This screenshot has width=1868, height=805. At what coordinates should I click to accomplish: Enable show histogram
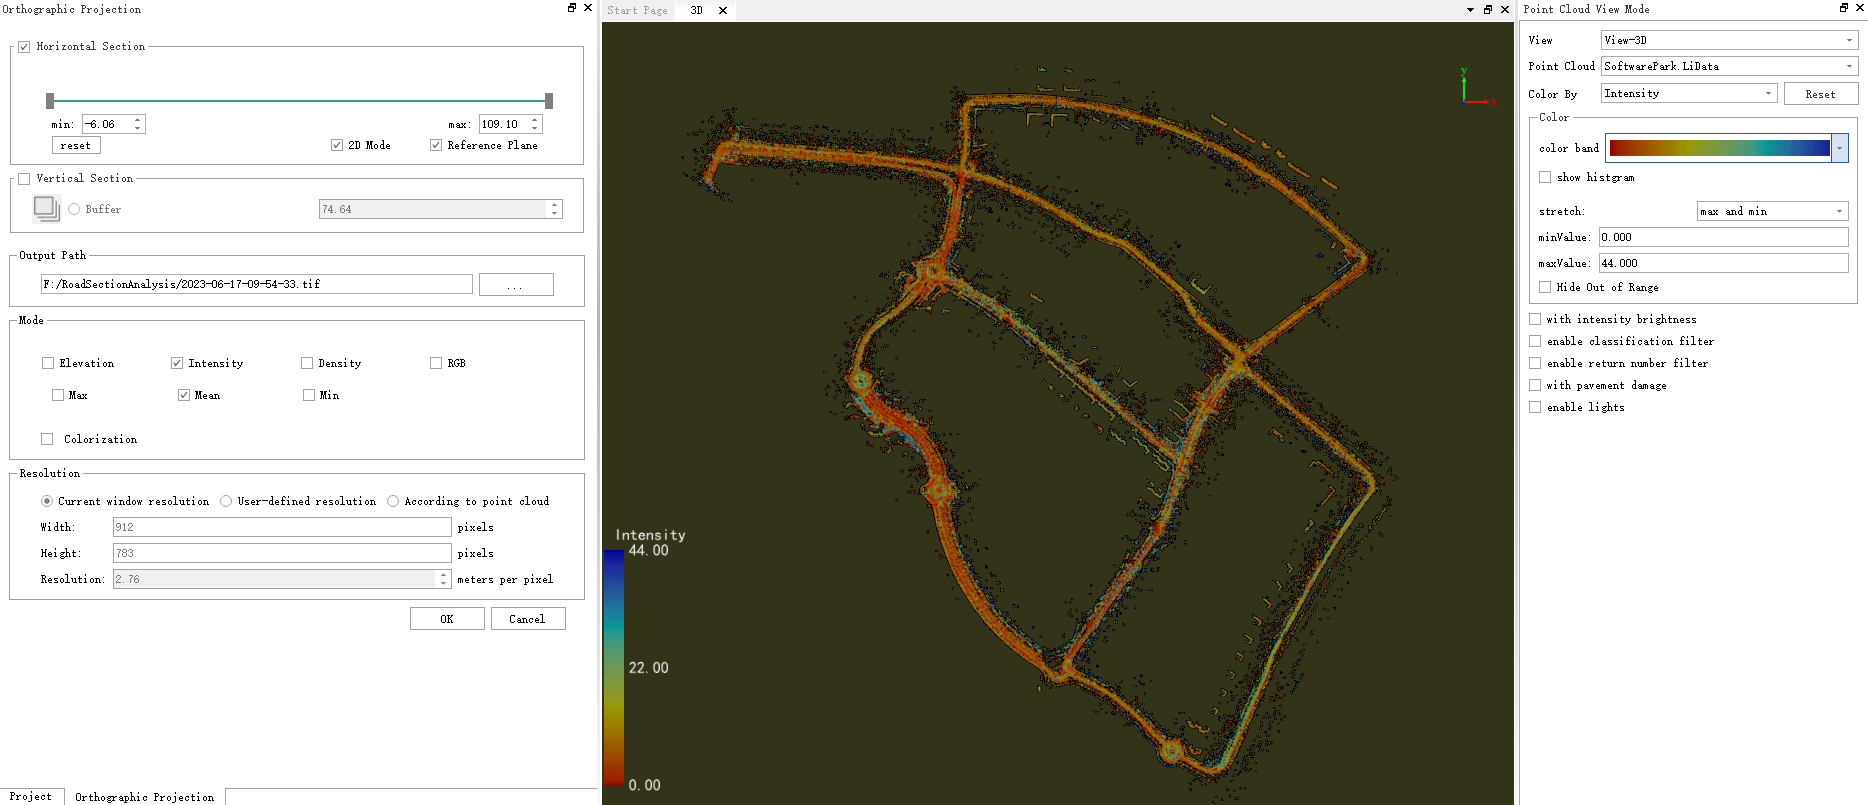click(1545, 177)
